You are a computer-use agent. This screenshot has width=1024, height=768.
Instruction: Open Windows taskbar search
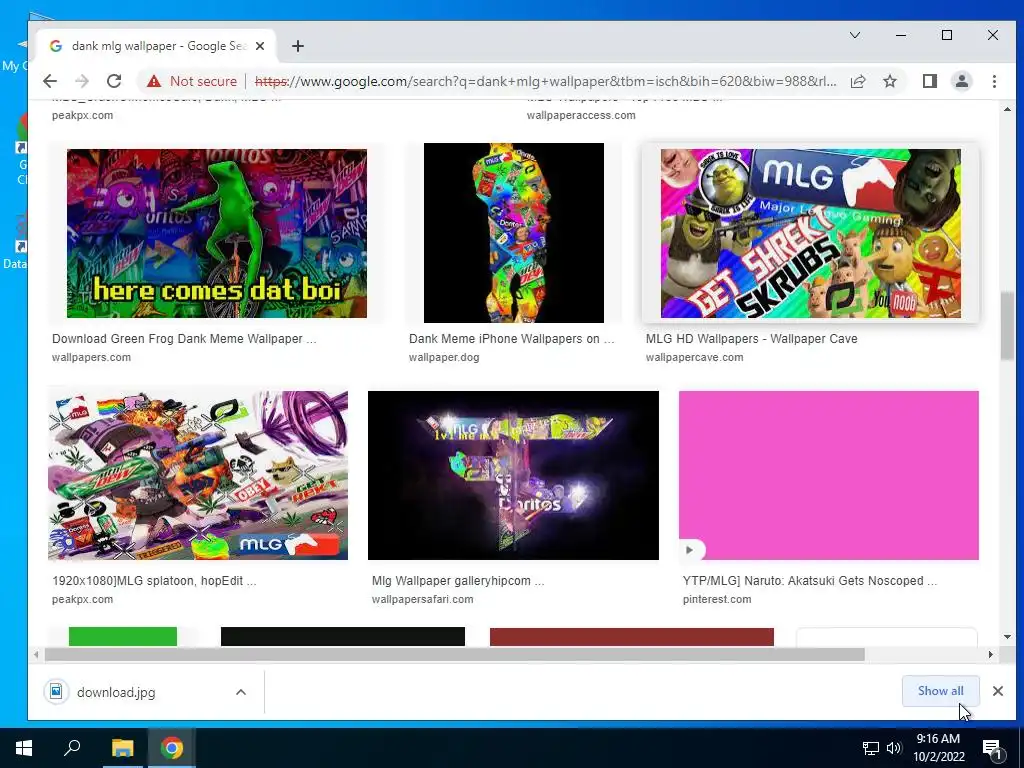point(72,748)
